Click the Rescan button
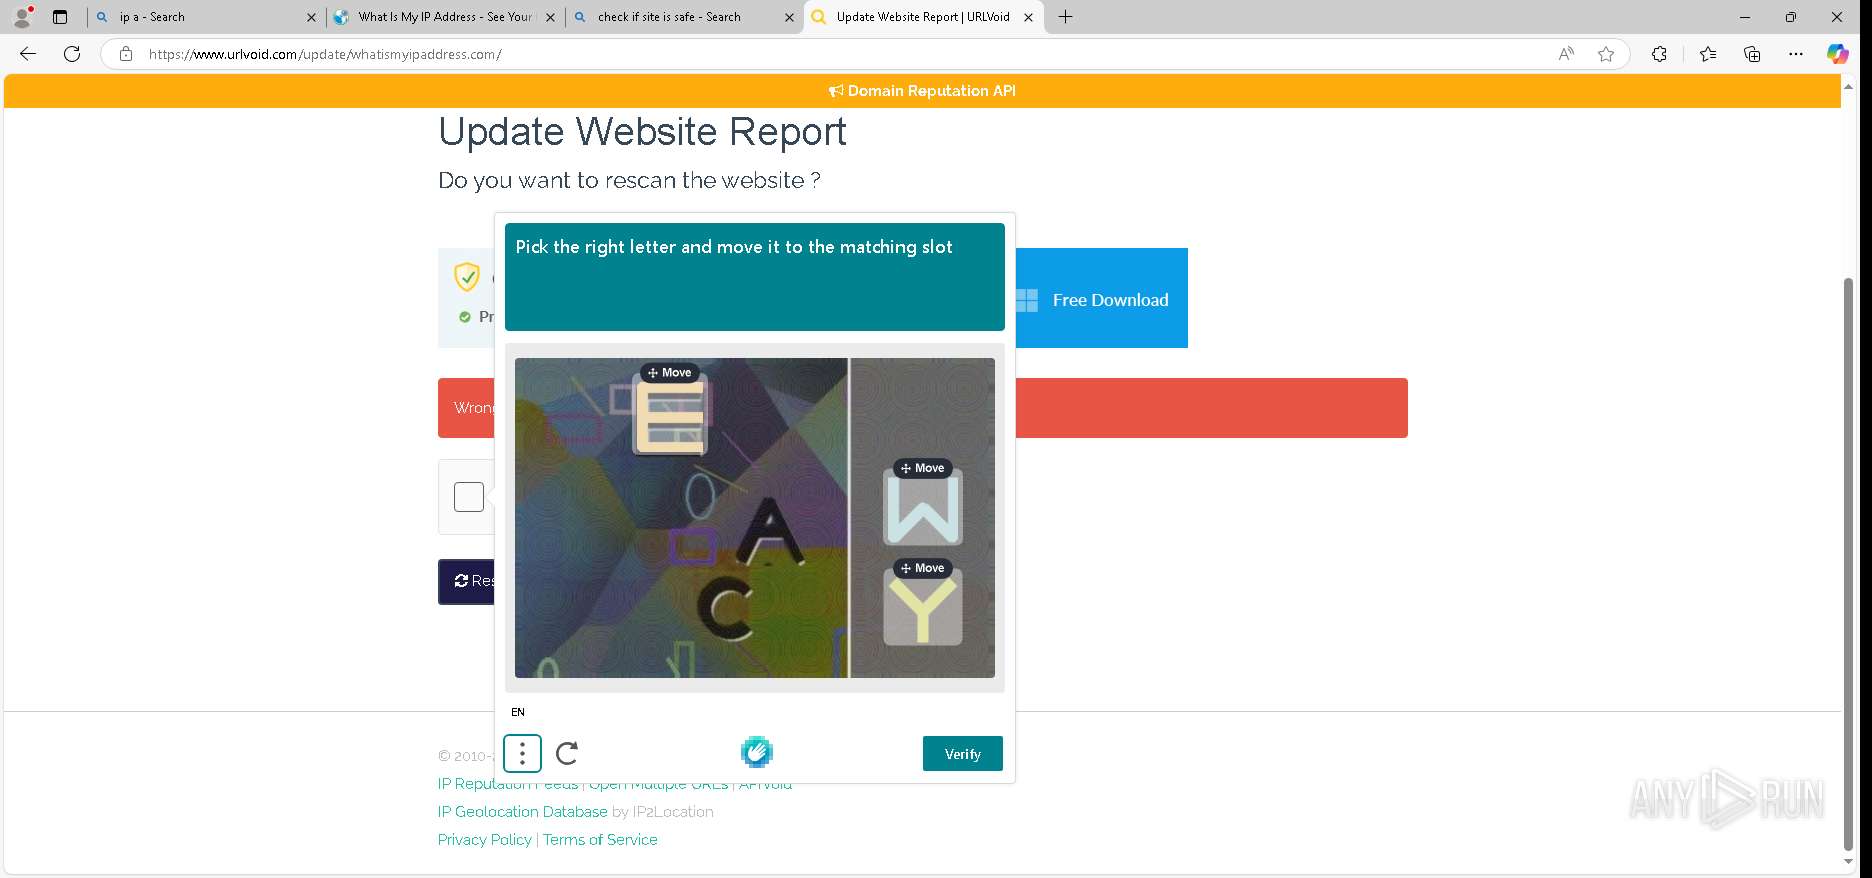The height and width of the screenshot is (878, 1872). pyautogui.click(x=467, y=581)
